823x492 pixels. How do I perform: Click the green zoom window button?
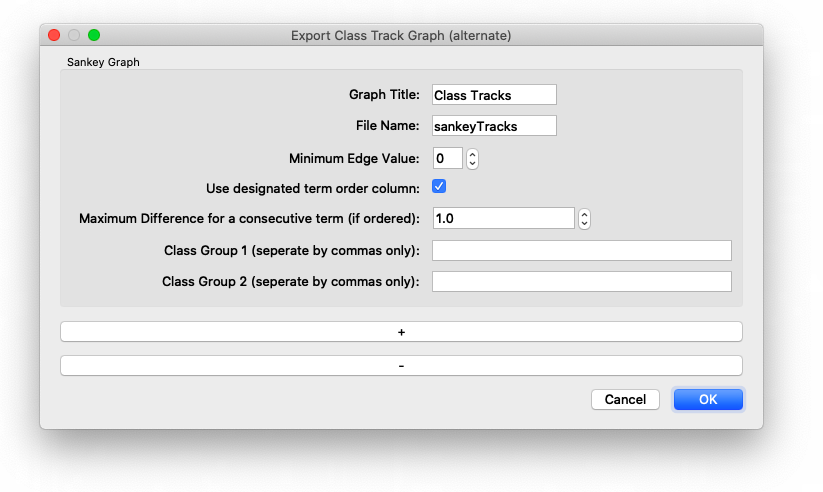pos(94,35)
